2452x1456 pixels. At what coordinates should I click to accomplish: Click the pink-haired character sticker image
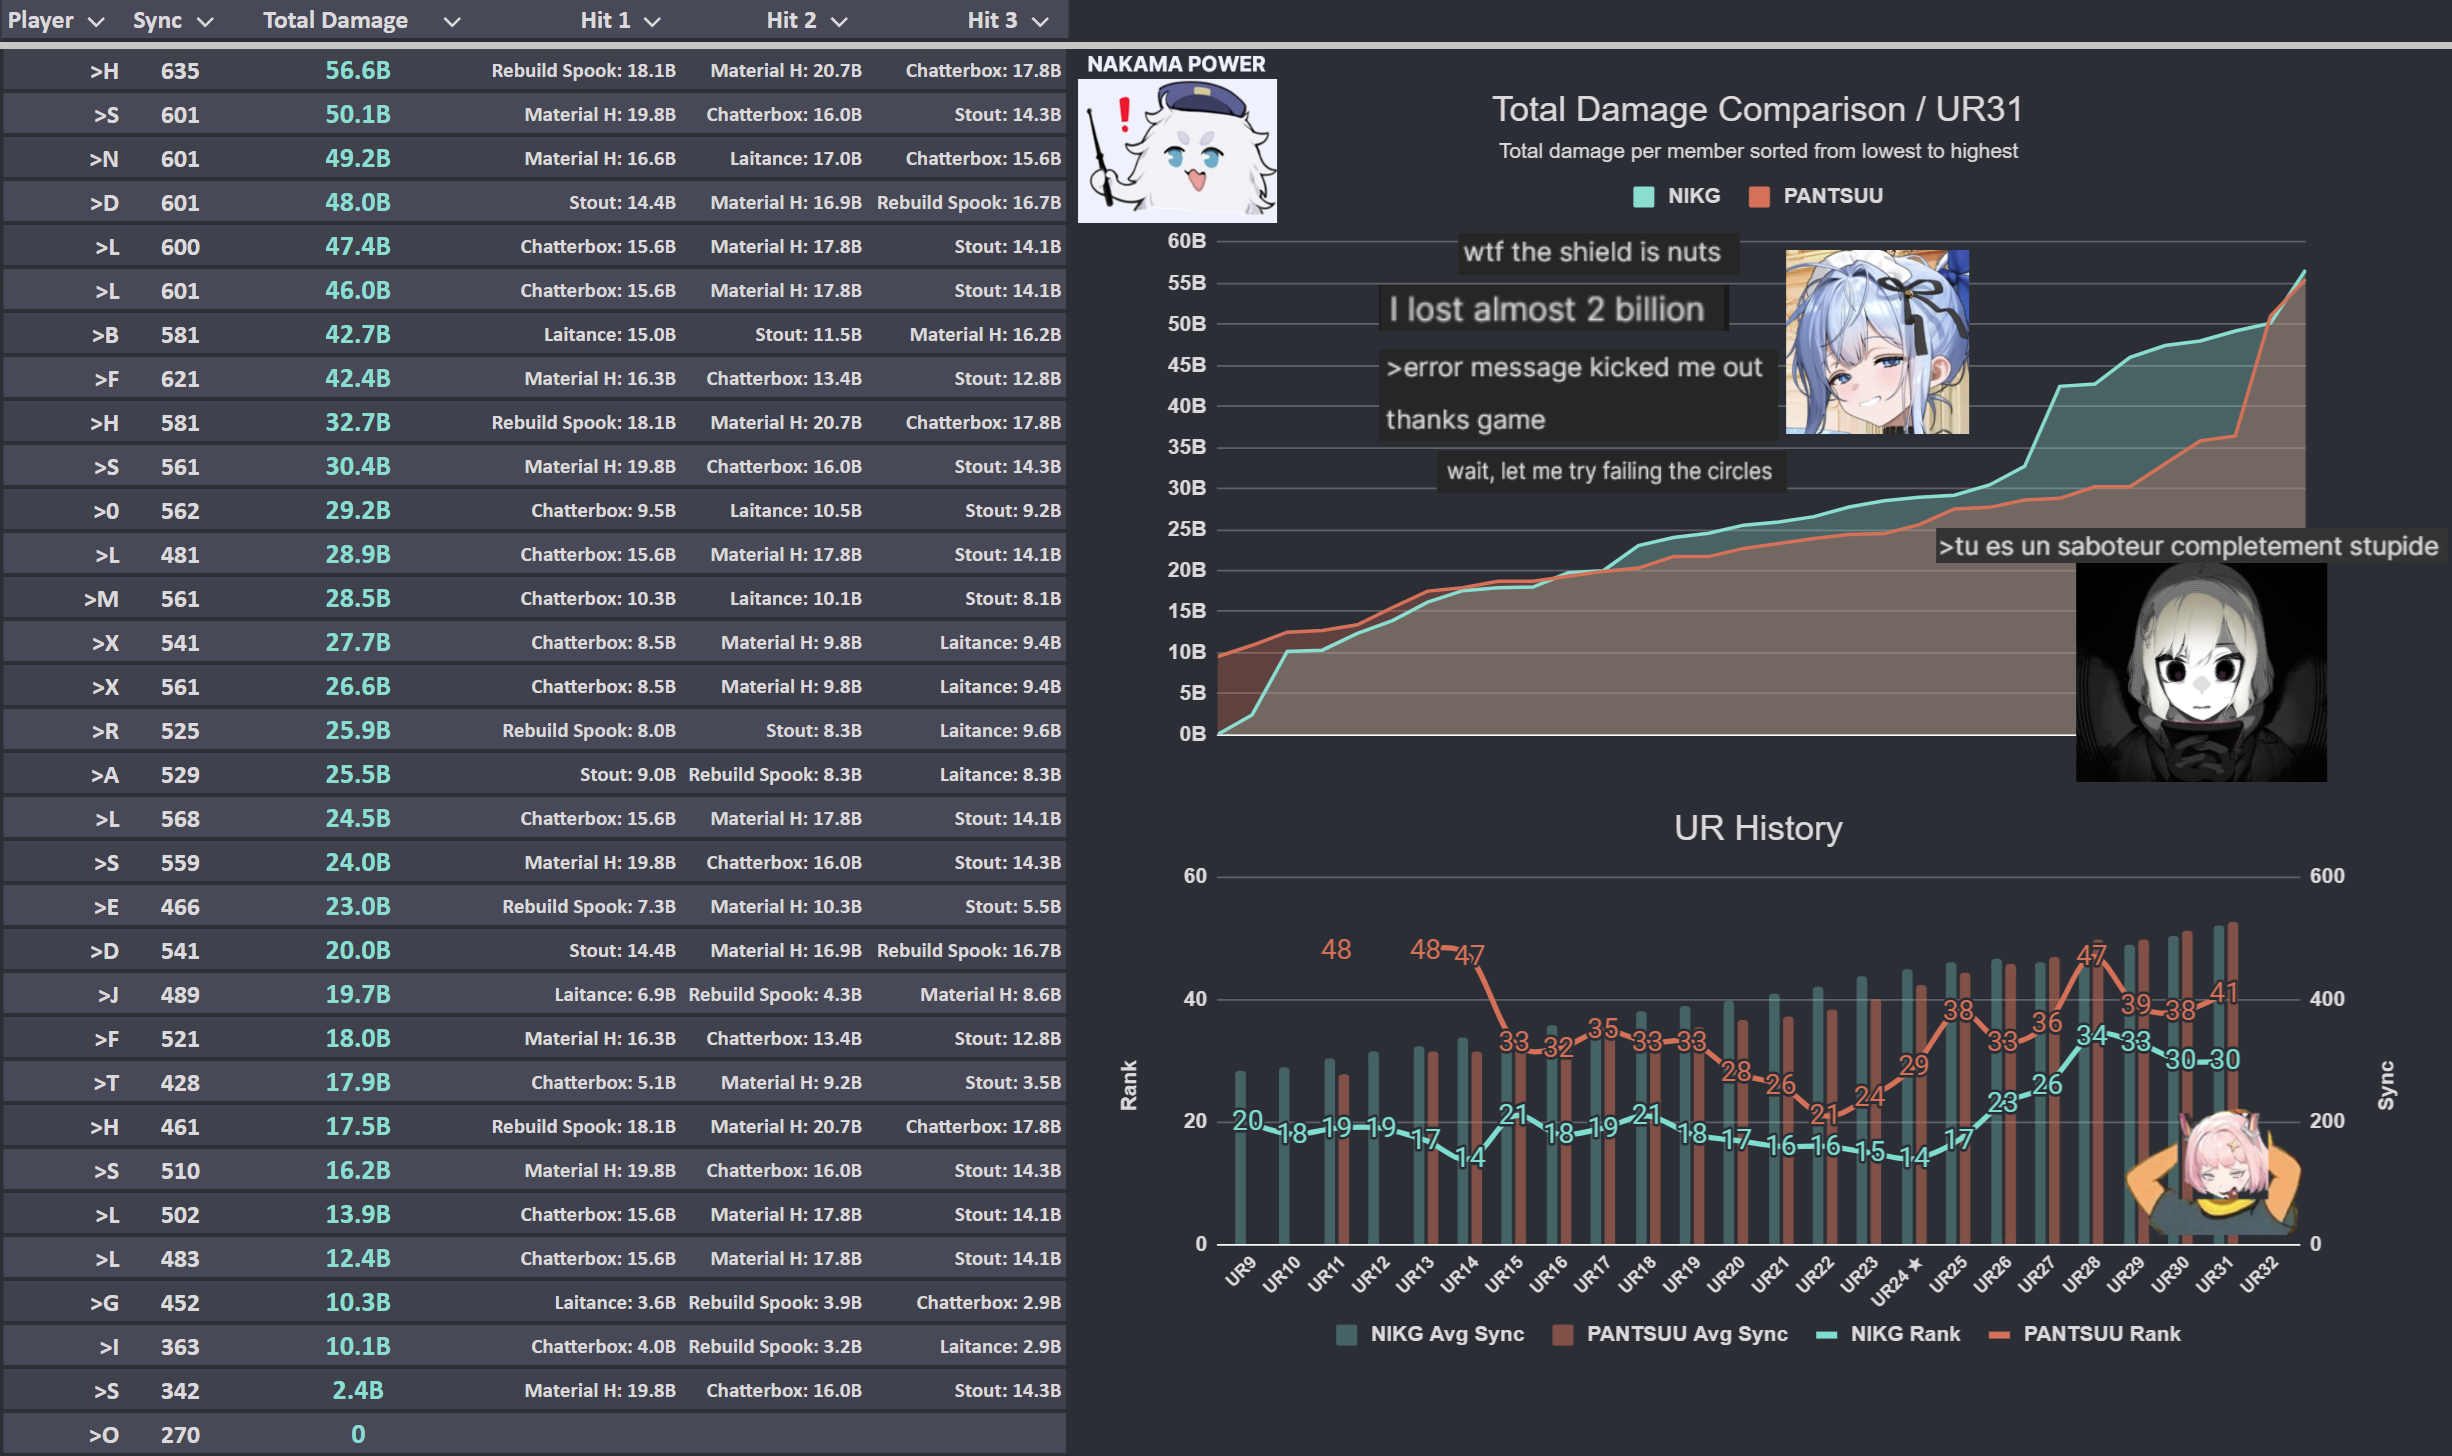click(2213, 1172)
